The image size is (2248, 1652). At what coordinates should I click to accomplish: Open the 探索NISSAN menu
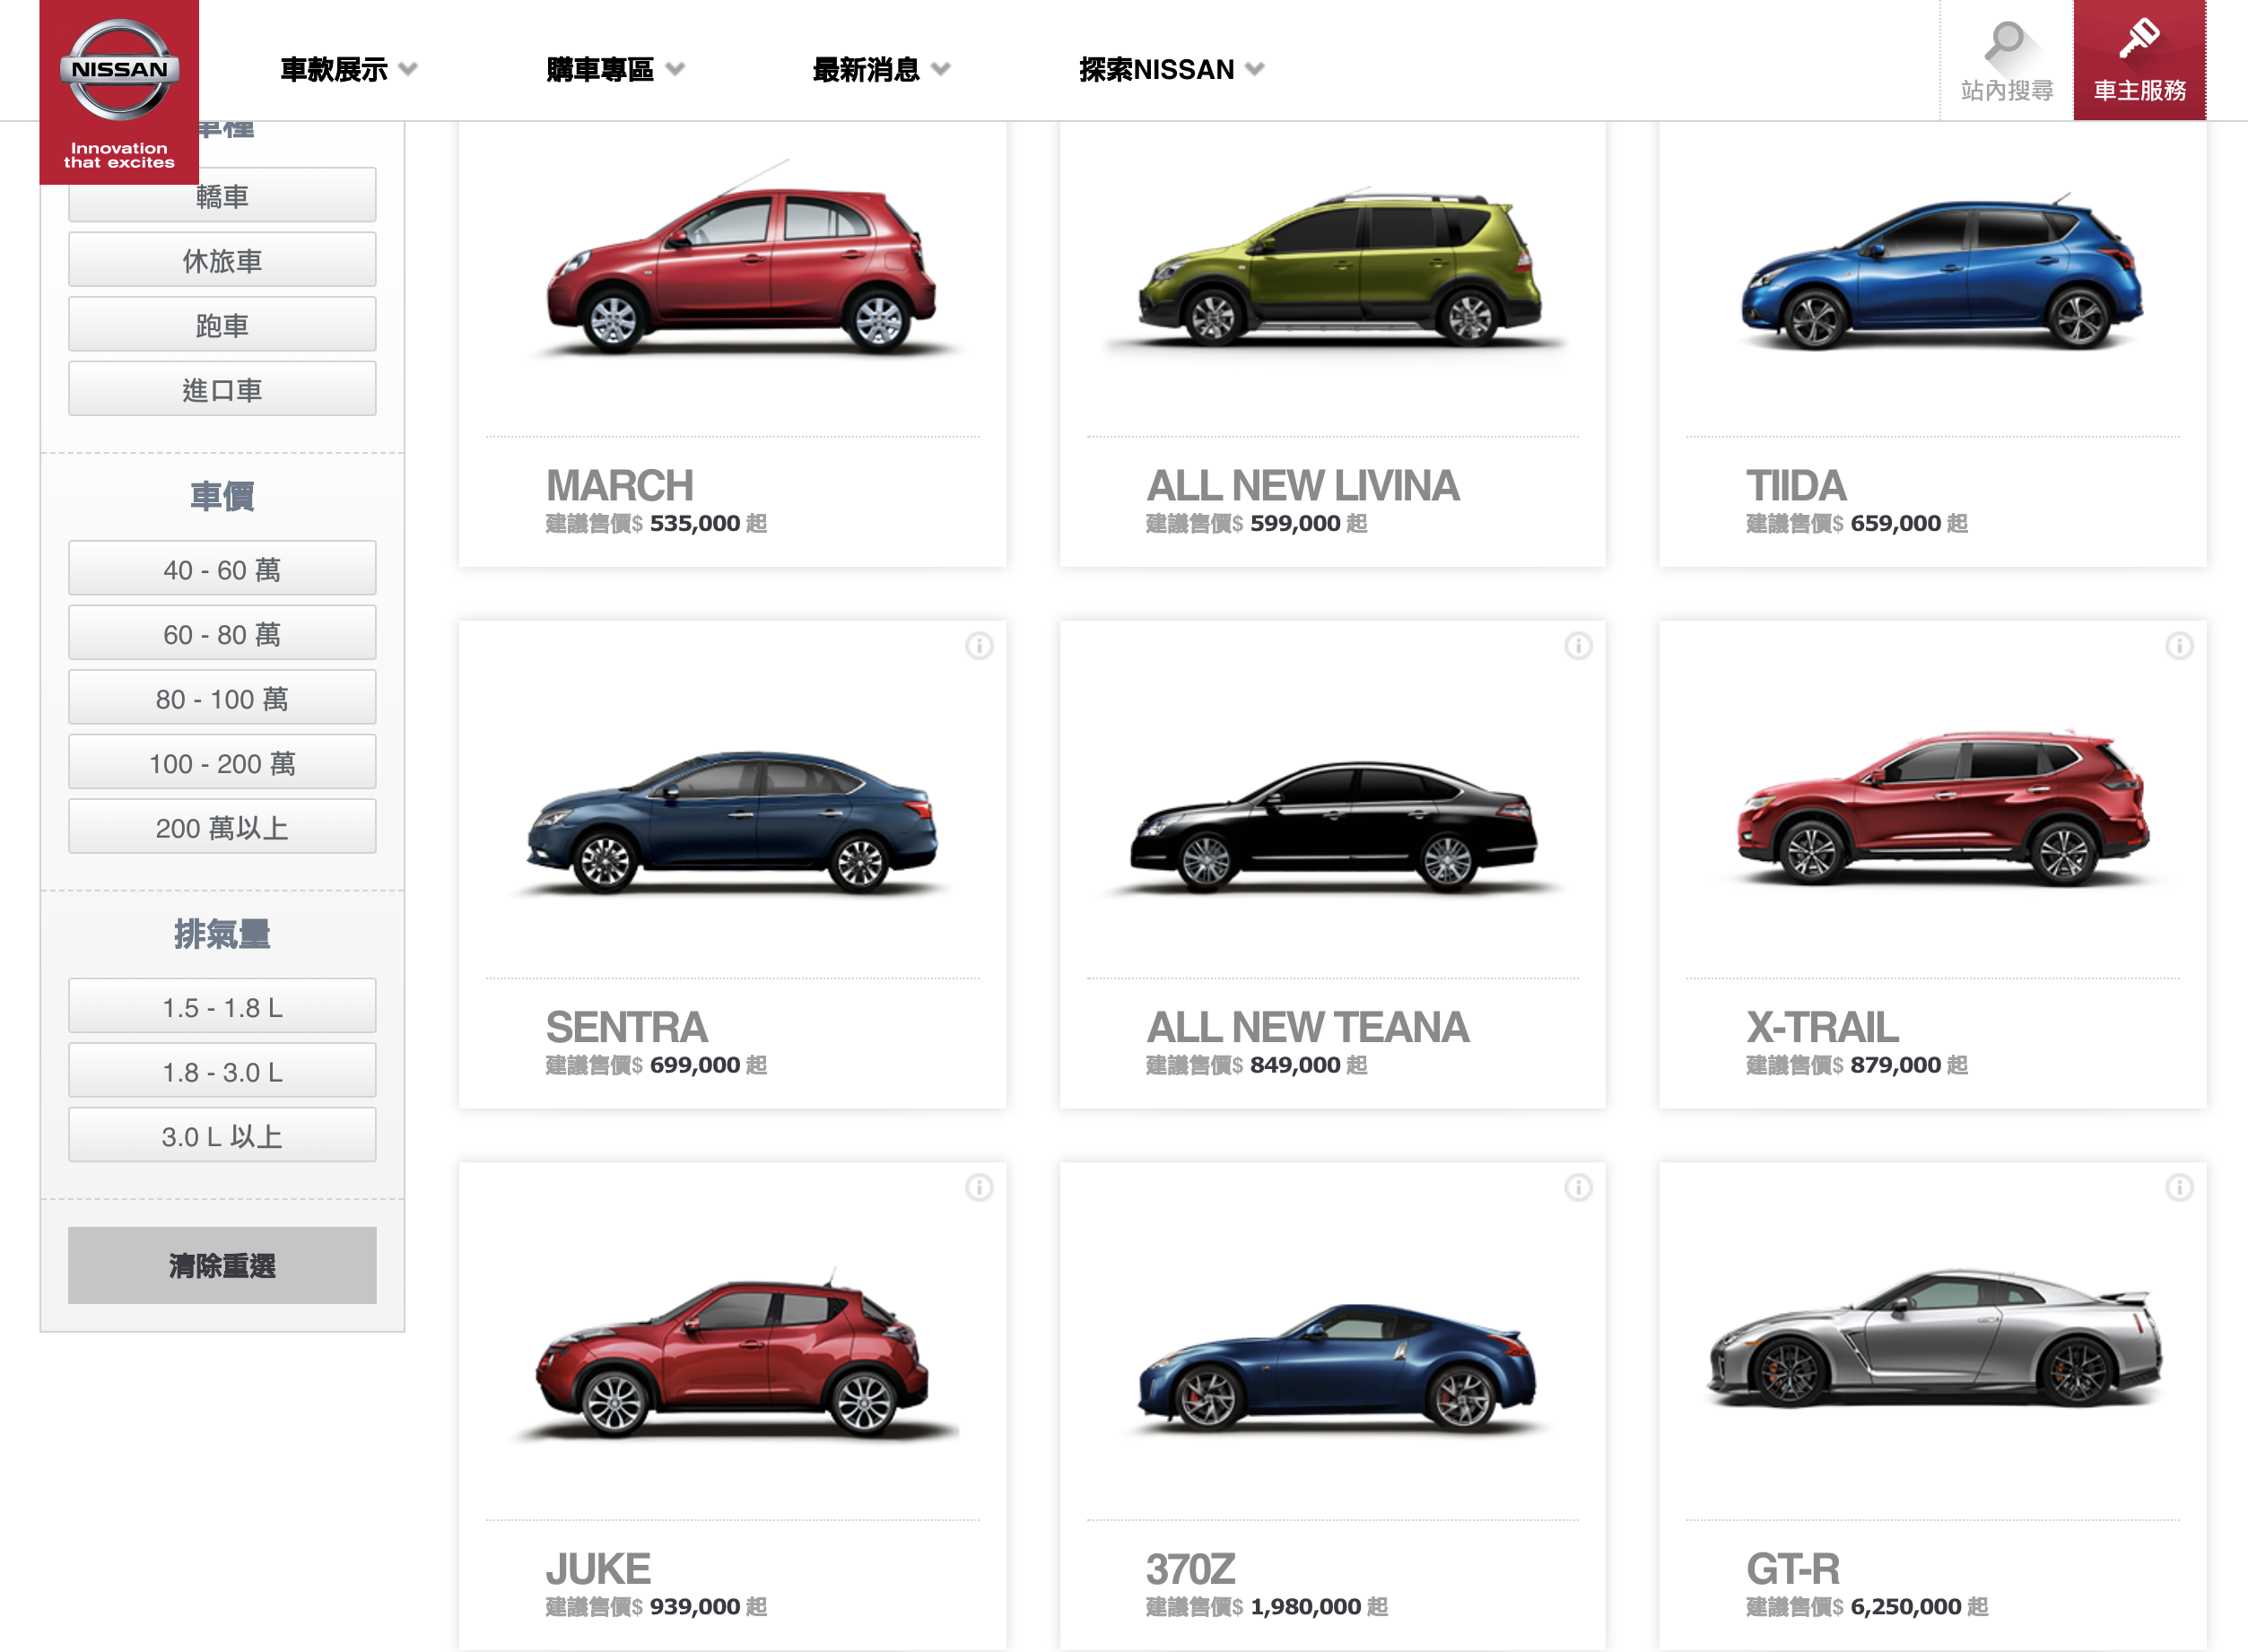click(x=1157, y=69)
